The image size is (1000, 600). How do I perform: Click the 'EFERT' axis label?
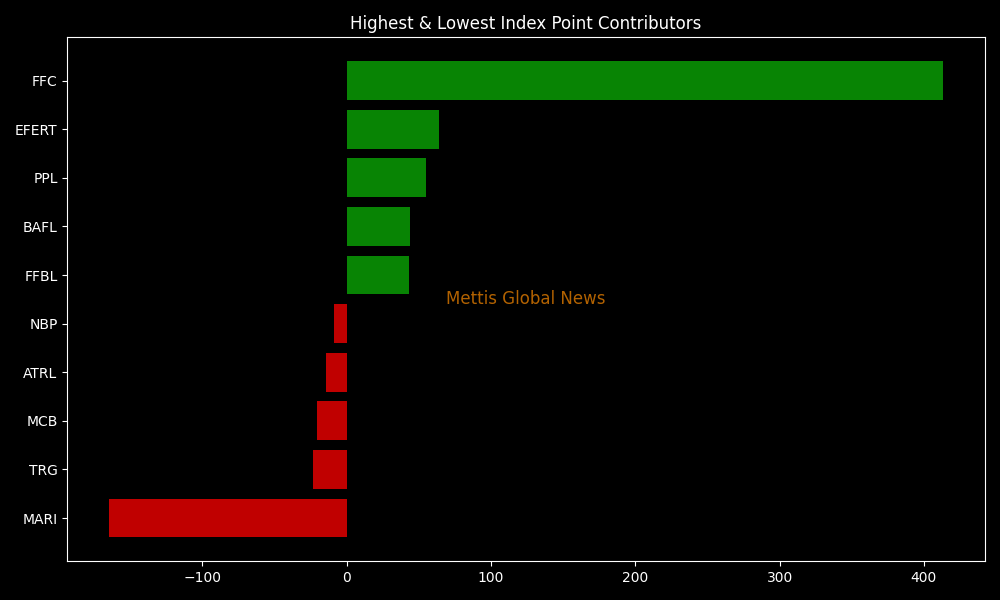[x=36, y=130]
